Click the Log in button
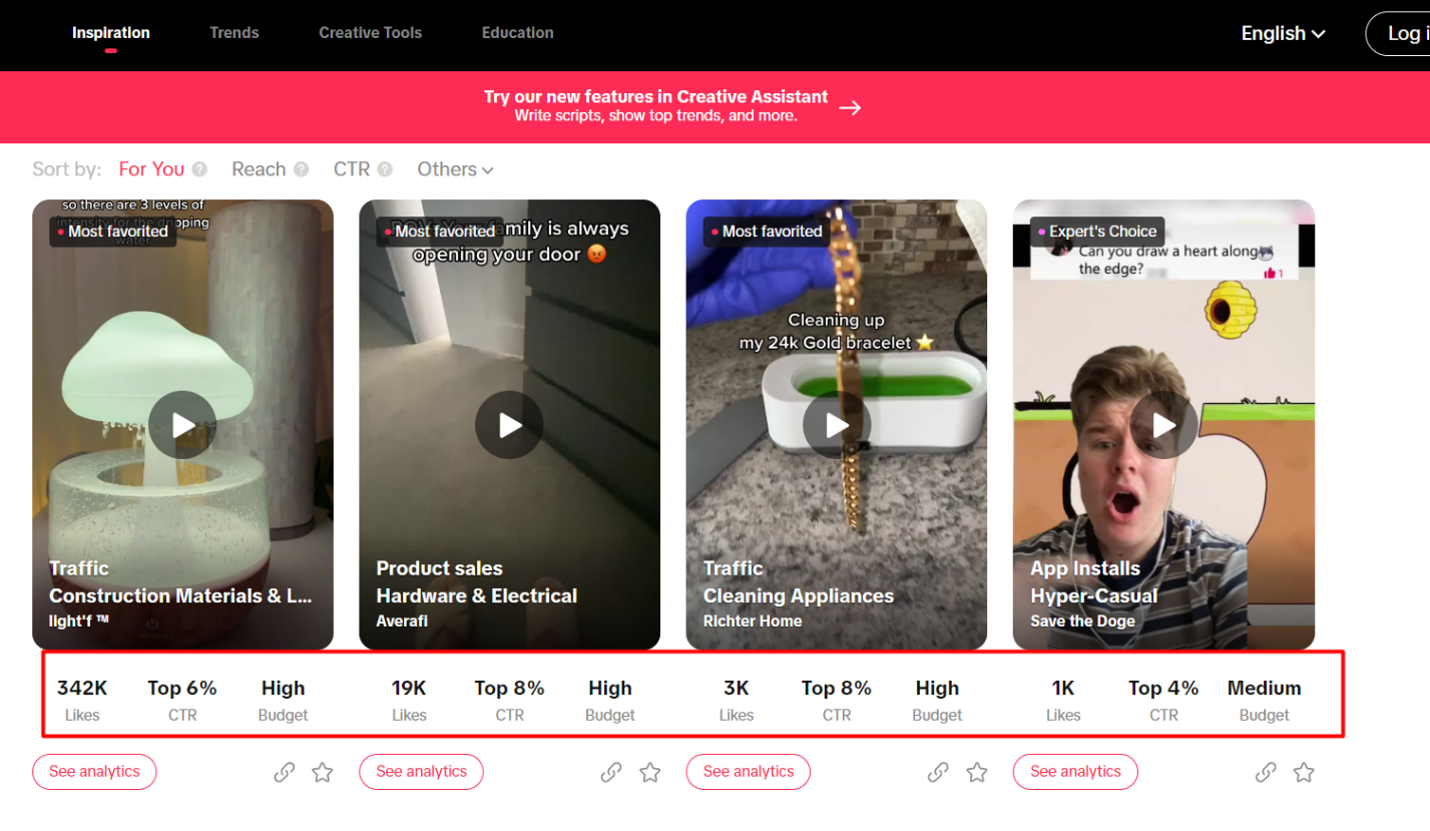The image size is (1430, 831). point(1399,33)
